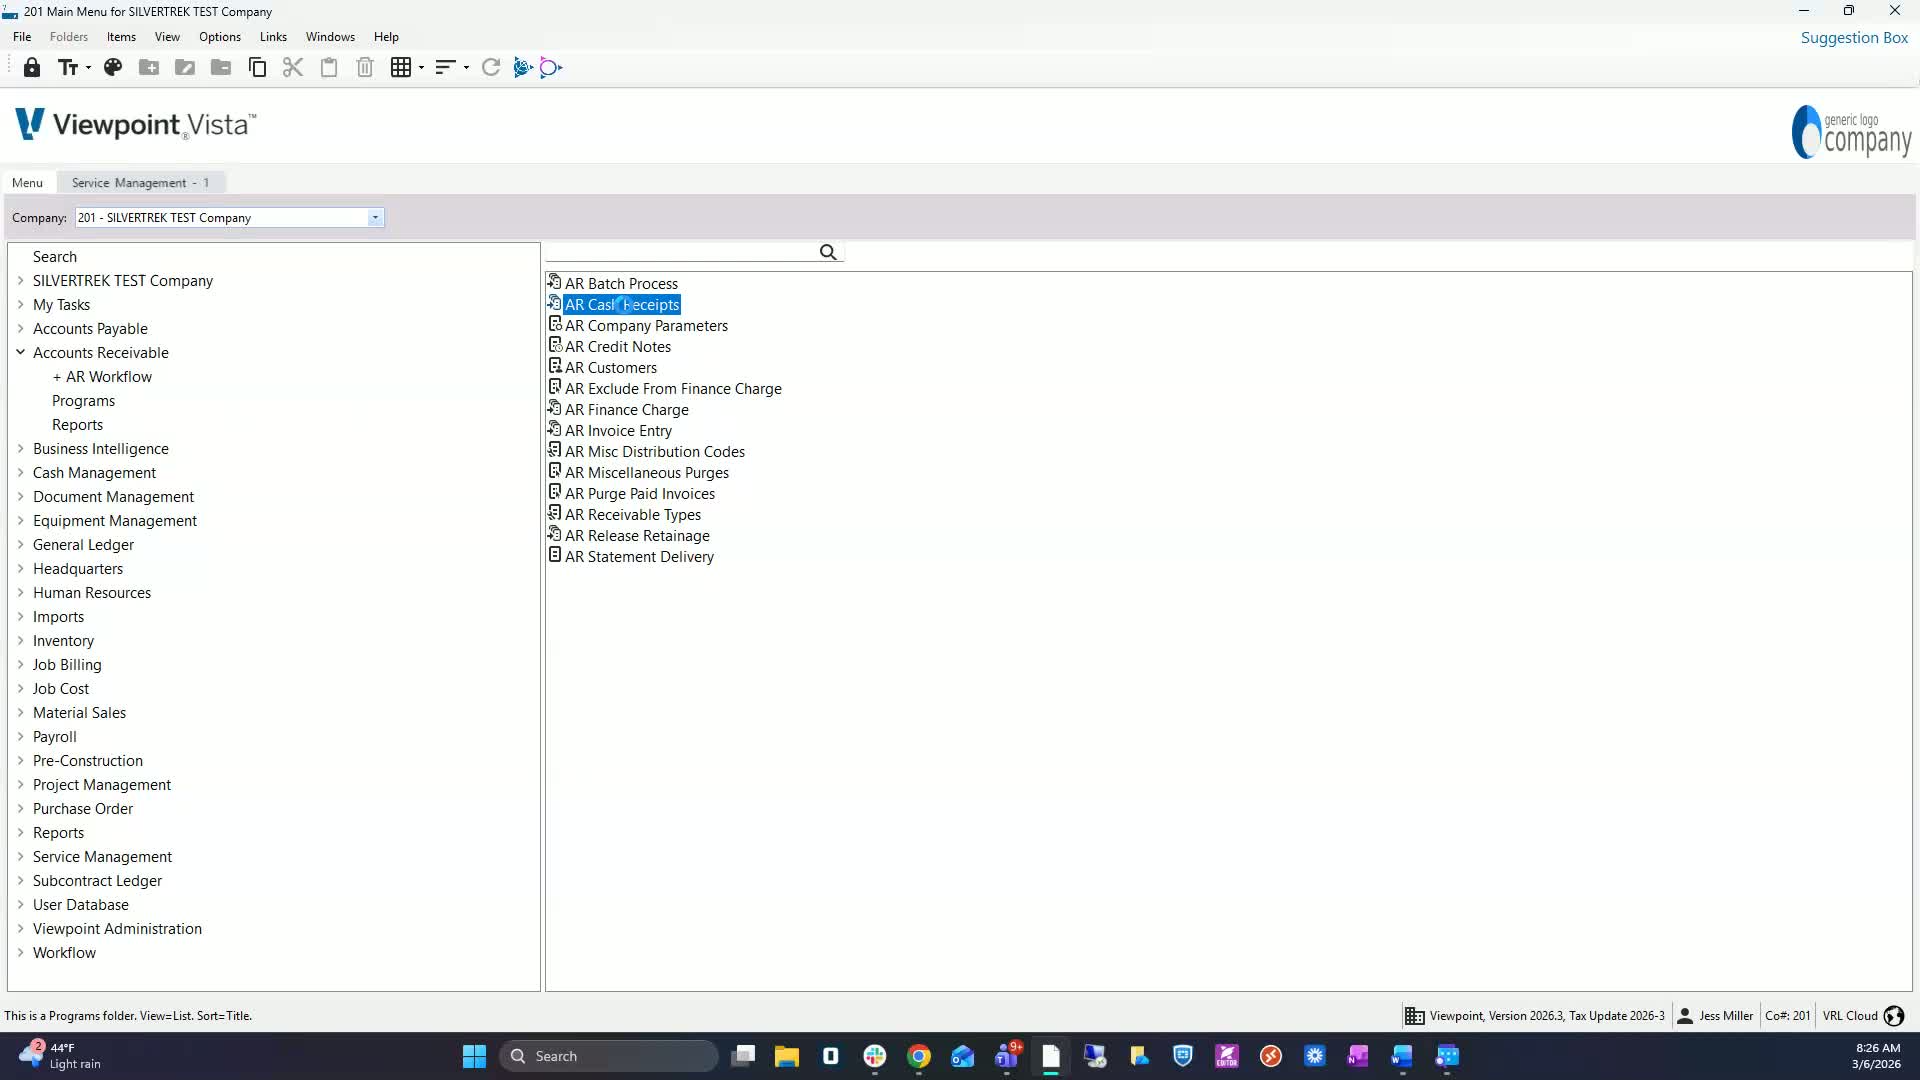The image size is (1920, 1080).
Task: Select Reports under Accounts Receivable
Action: [x=77, y=425]
